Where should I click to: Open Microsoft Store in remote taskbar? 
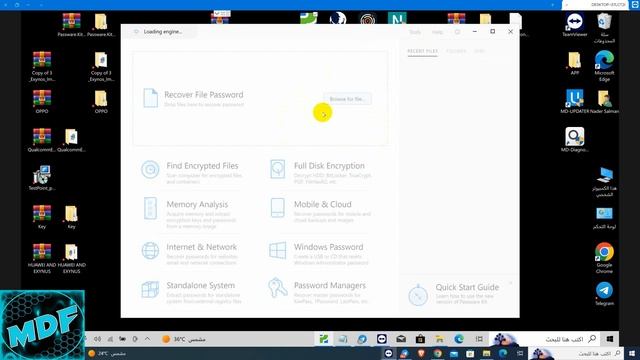[x=420, y=339]
